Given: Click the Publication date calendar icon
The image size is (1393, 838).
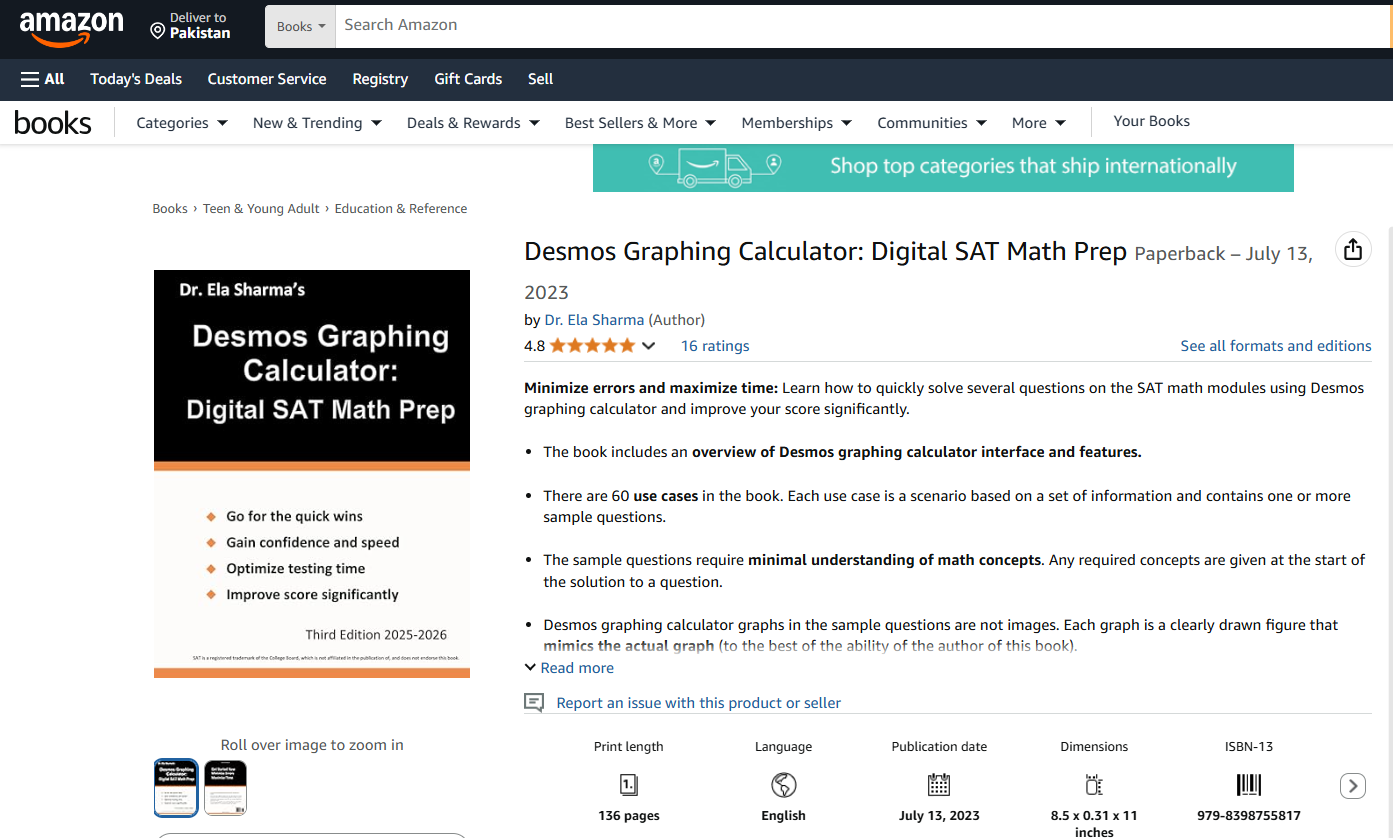Looking at the screenshot, I should click(x=939, y=784).
